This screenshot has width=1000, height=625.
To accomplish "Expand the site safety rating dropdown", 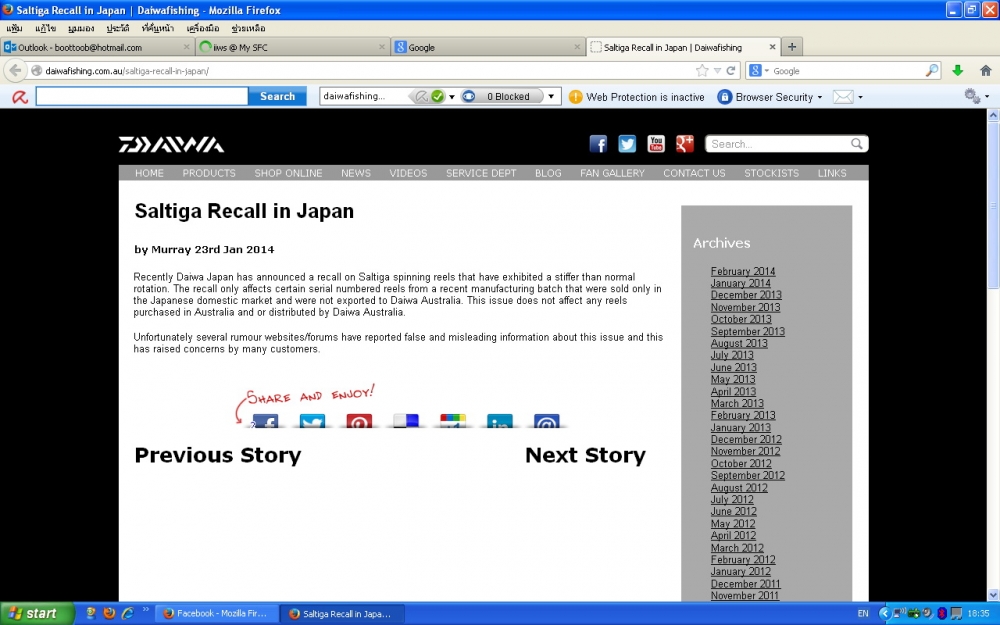I will click(x=452, y=97).
